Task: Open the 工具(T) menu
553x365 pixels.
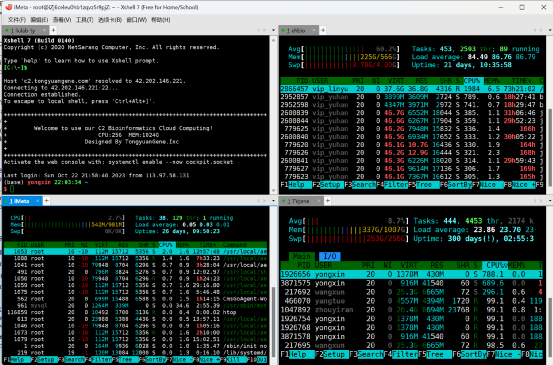Action: (85, 20)
